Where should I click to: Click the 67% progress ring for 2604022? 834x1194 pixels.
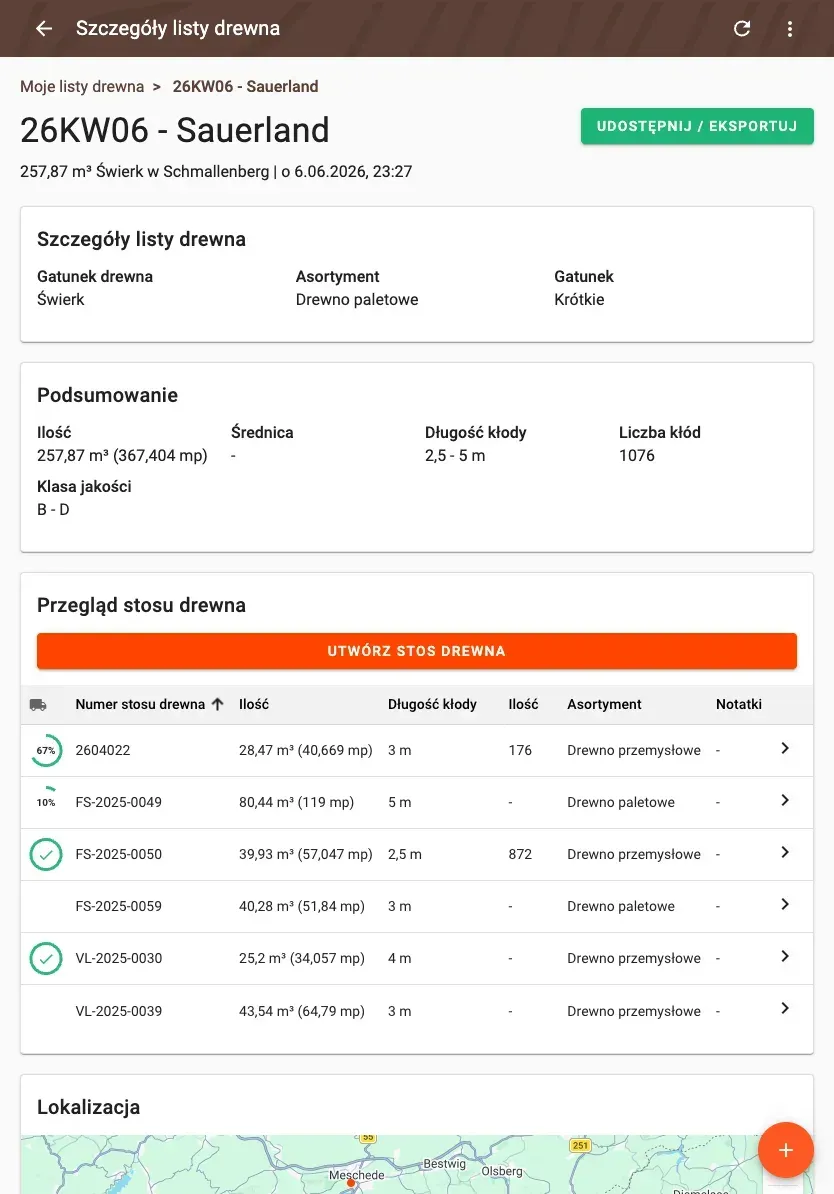click(x=46, y=750)
